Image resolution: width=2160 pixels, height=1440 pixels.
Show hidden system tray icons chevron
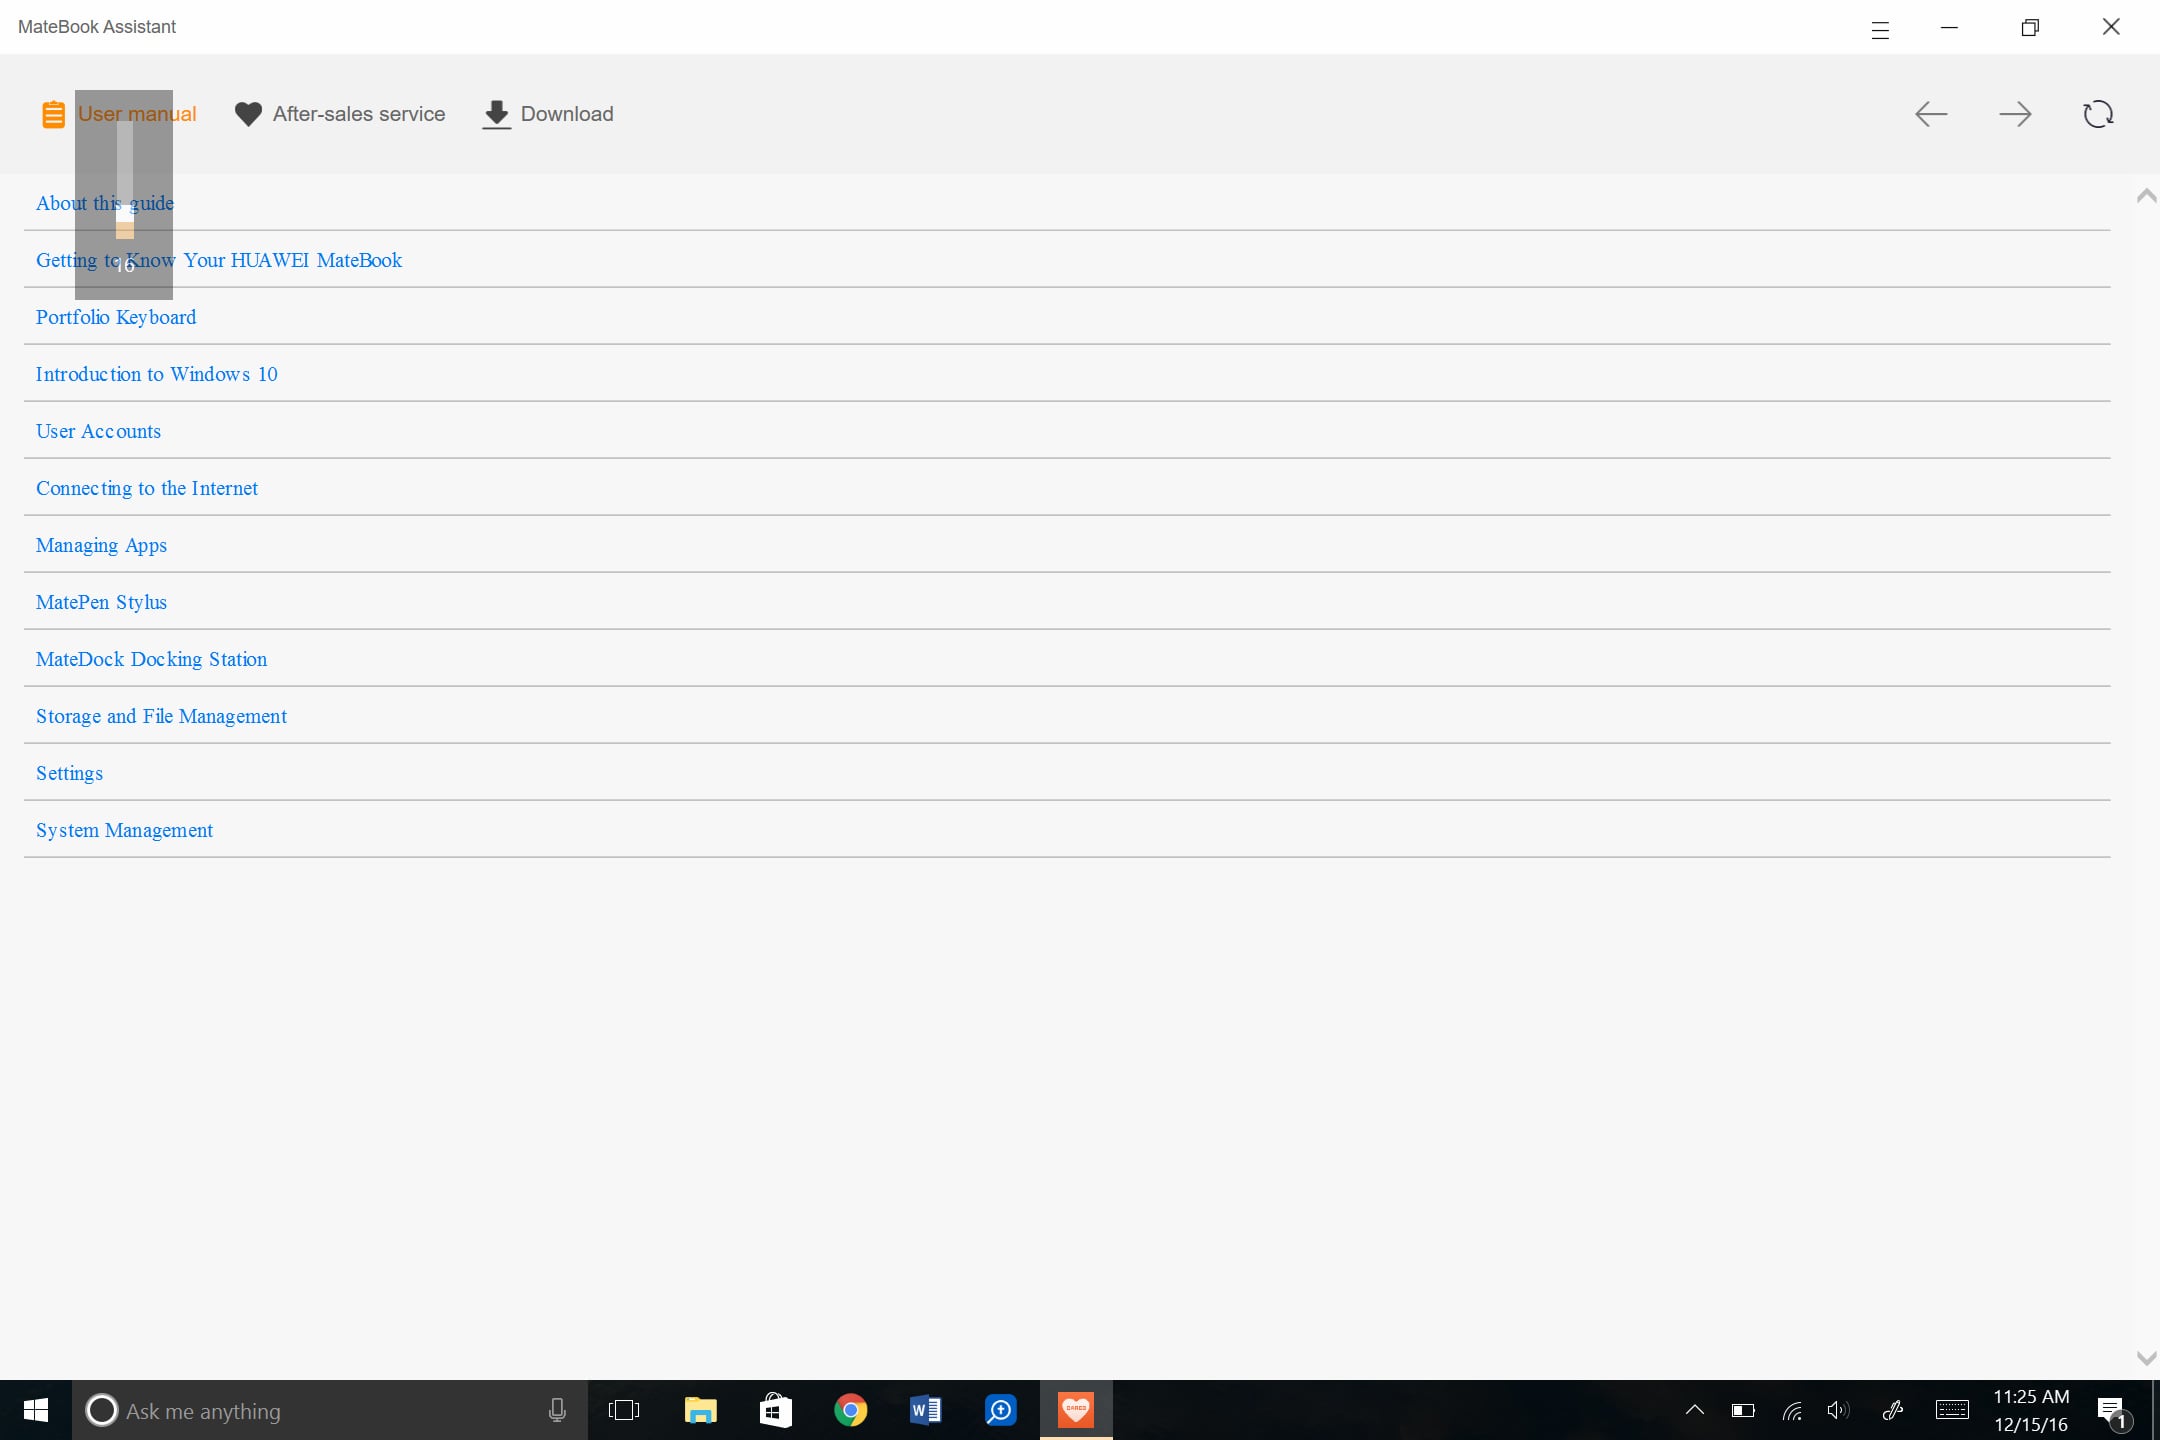[x=1694, y=1410]
